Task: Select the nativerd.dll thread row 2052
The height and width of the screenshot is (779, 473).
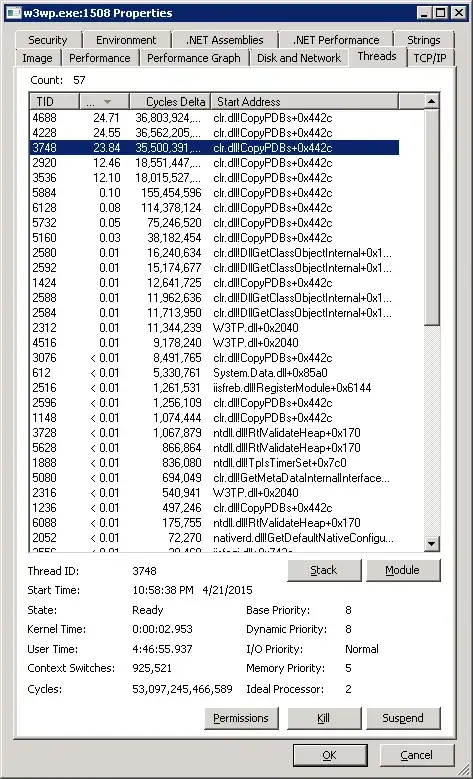Action: [x=214, y=538]
